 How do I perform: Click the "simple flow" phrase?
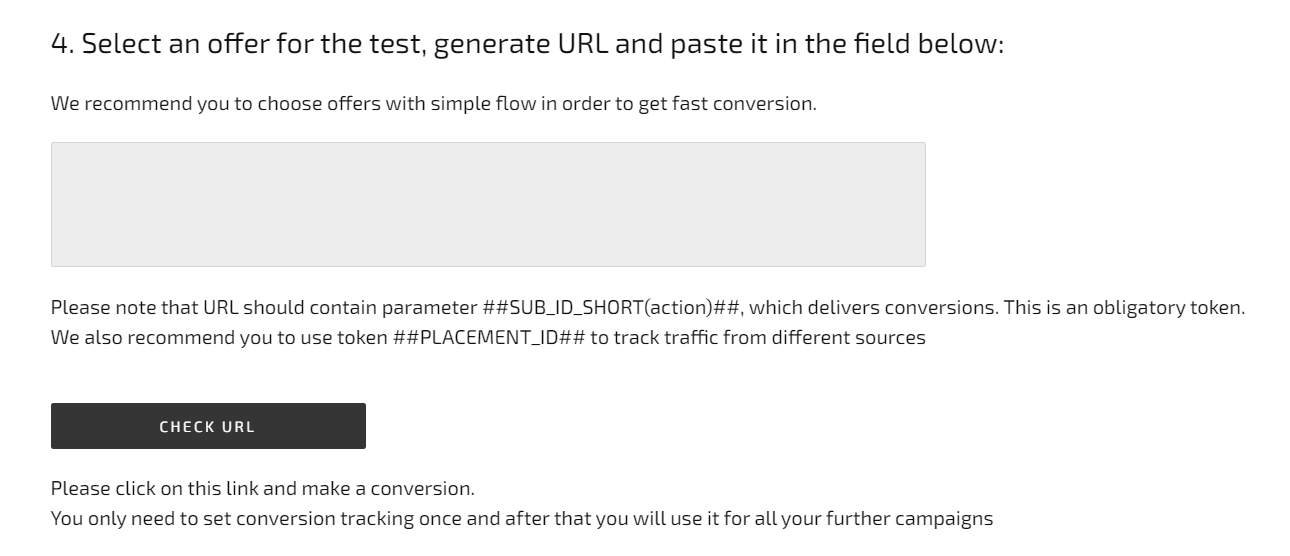[x=469, y=103]
